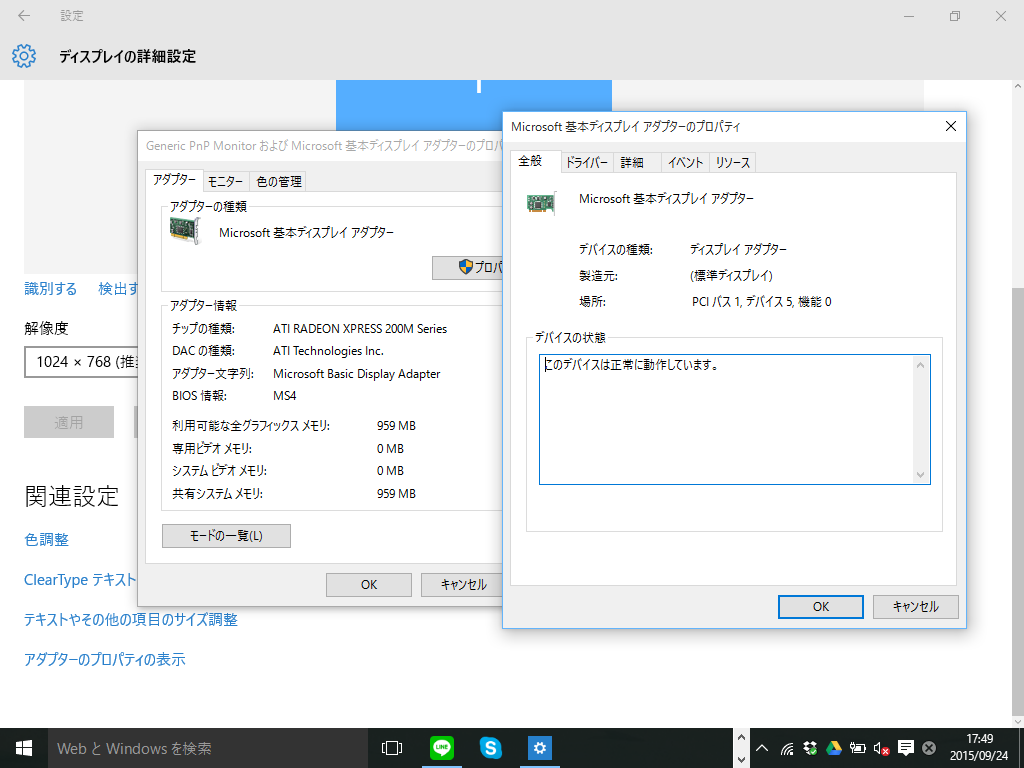Click the taskbar's down scroll arrow
The width and height of the screenshot is (1024, 768).
(x=741, y=760)
